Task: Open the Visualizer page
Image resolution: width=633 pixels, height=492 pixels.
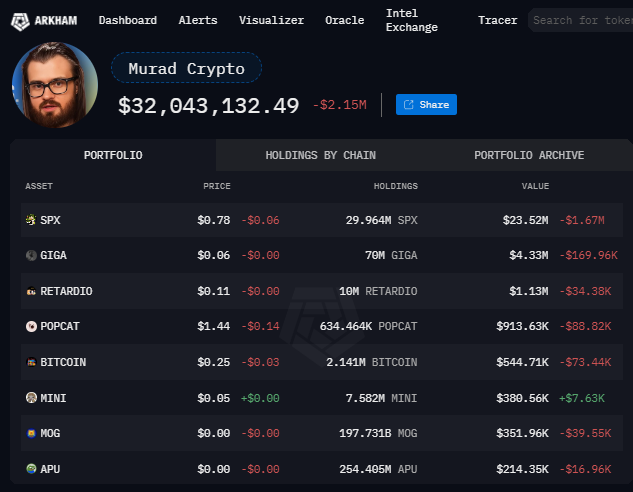Action: tap(271, 20)
